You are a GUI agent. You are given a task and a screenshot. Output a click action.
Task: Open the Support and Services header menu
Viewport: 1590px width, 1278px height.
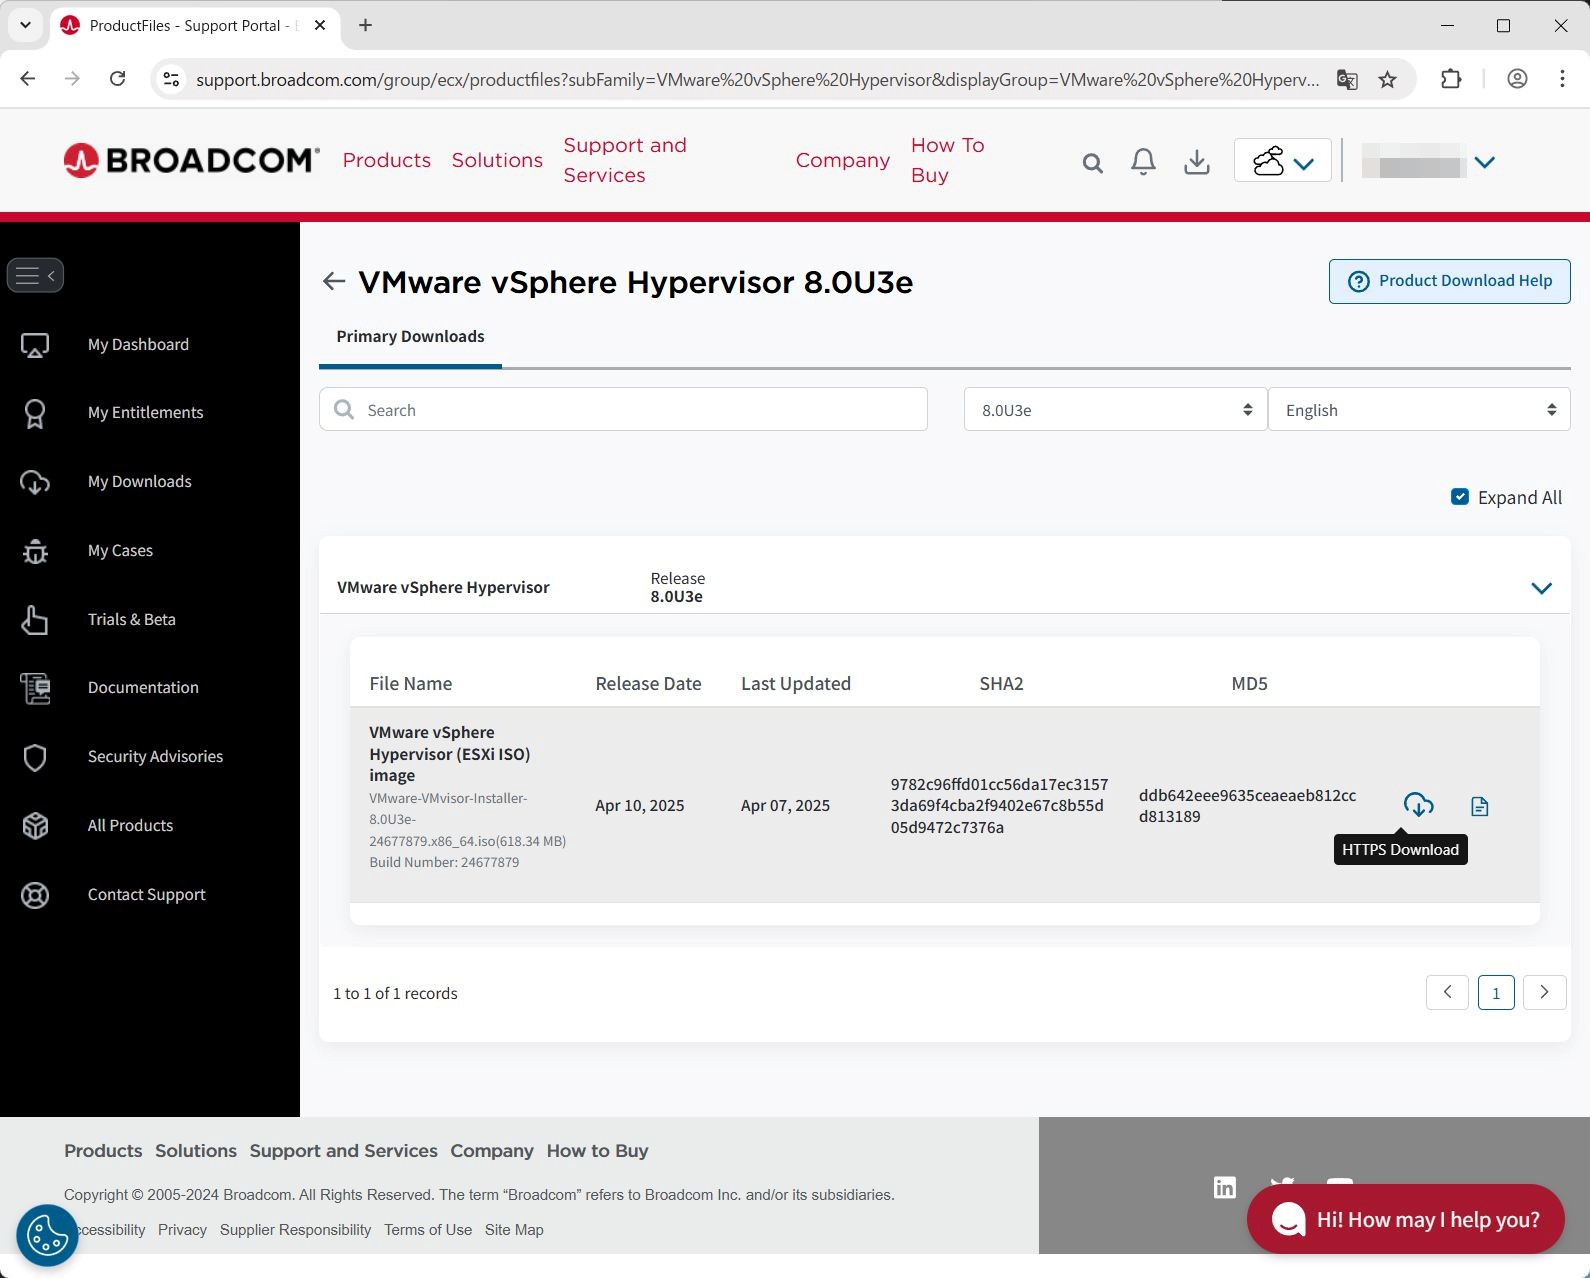point(625,160)
